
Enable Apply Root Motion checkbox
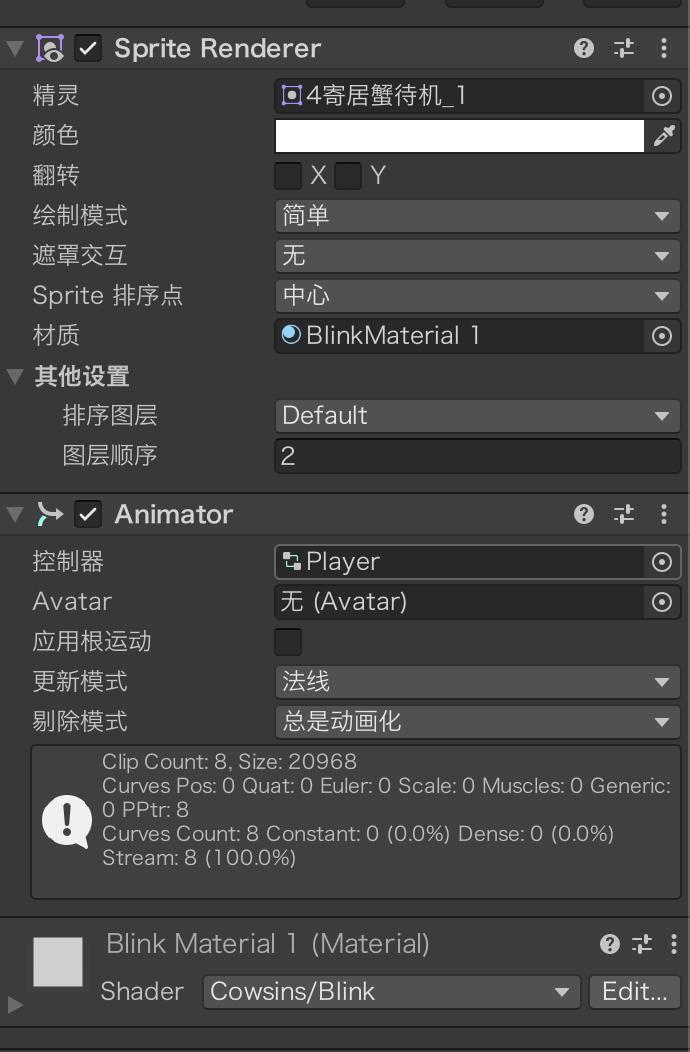288,642
